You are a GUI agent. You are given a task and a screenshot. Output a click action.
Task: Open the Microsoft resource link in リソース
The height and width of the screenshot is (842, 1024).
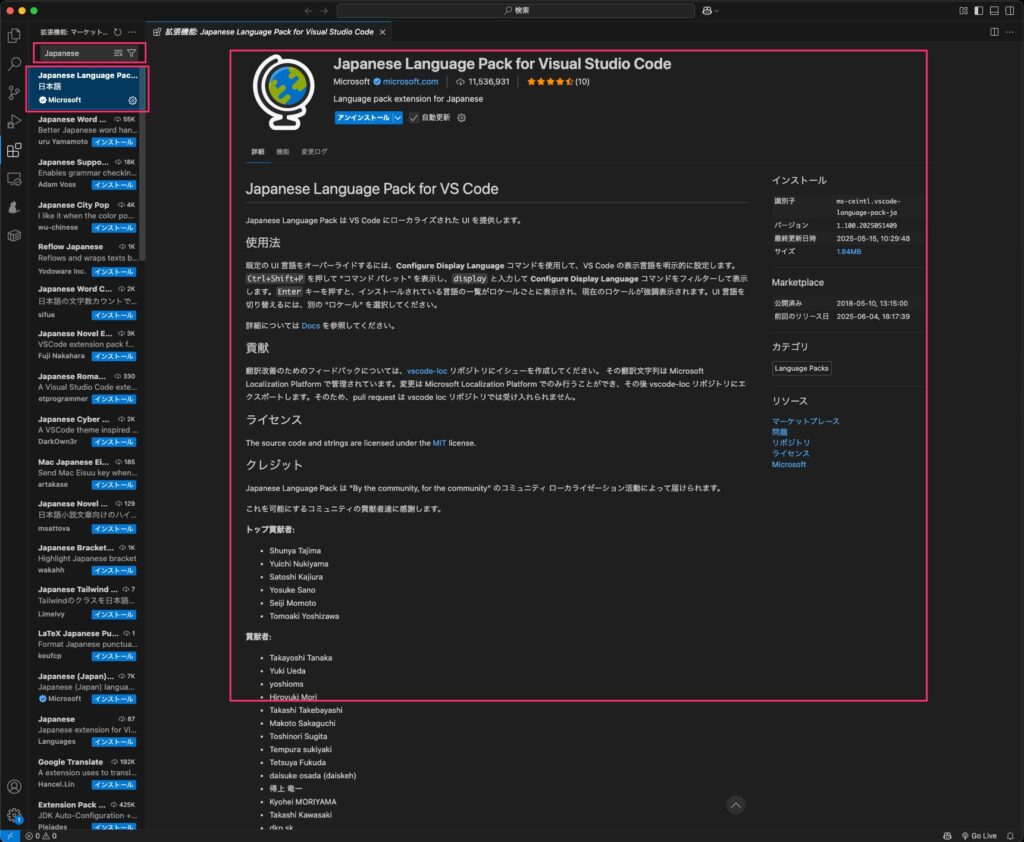pos(789,464)
